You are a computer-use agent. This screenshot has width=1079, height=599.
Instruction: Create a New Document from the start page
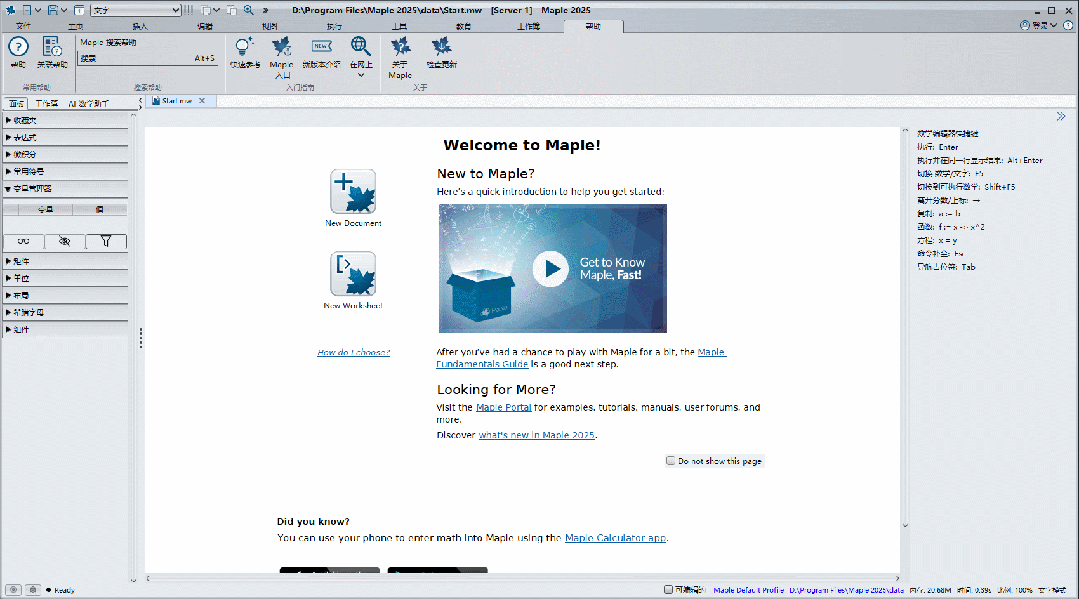[x=353, y=191]
